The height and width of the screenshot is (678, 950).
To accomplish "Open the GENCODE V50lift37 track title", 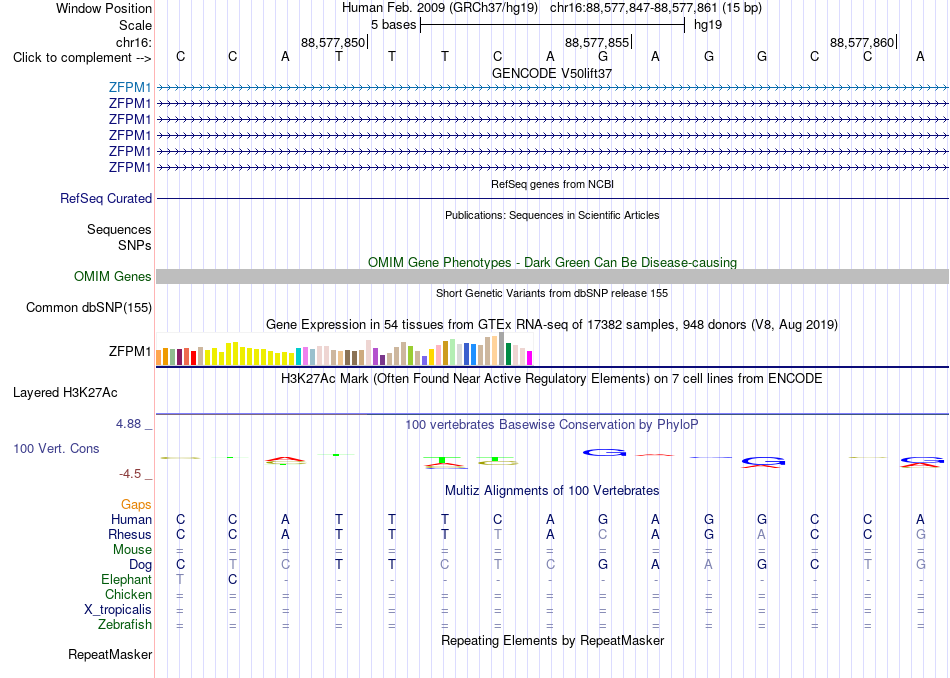I will [552, 73].
